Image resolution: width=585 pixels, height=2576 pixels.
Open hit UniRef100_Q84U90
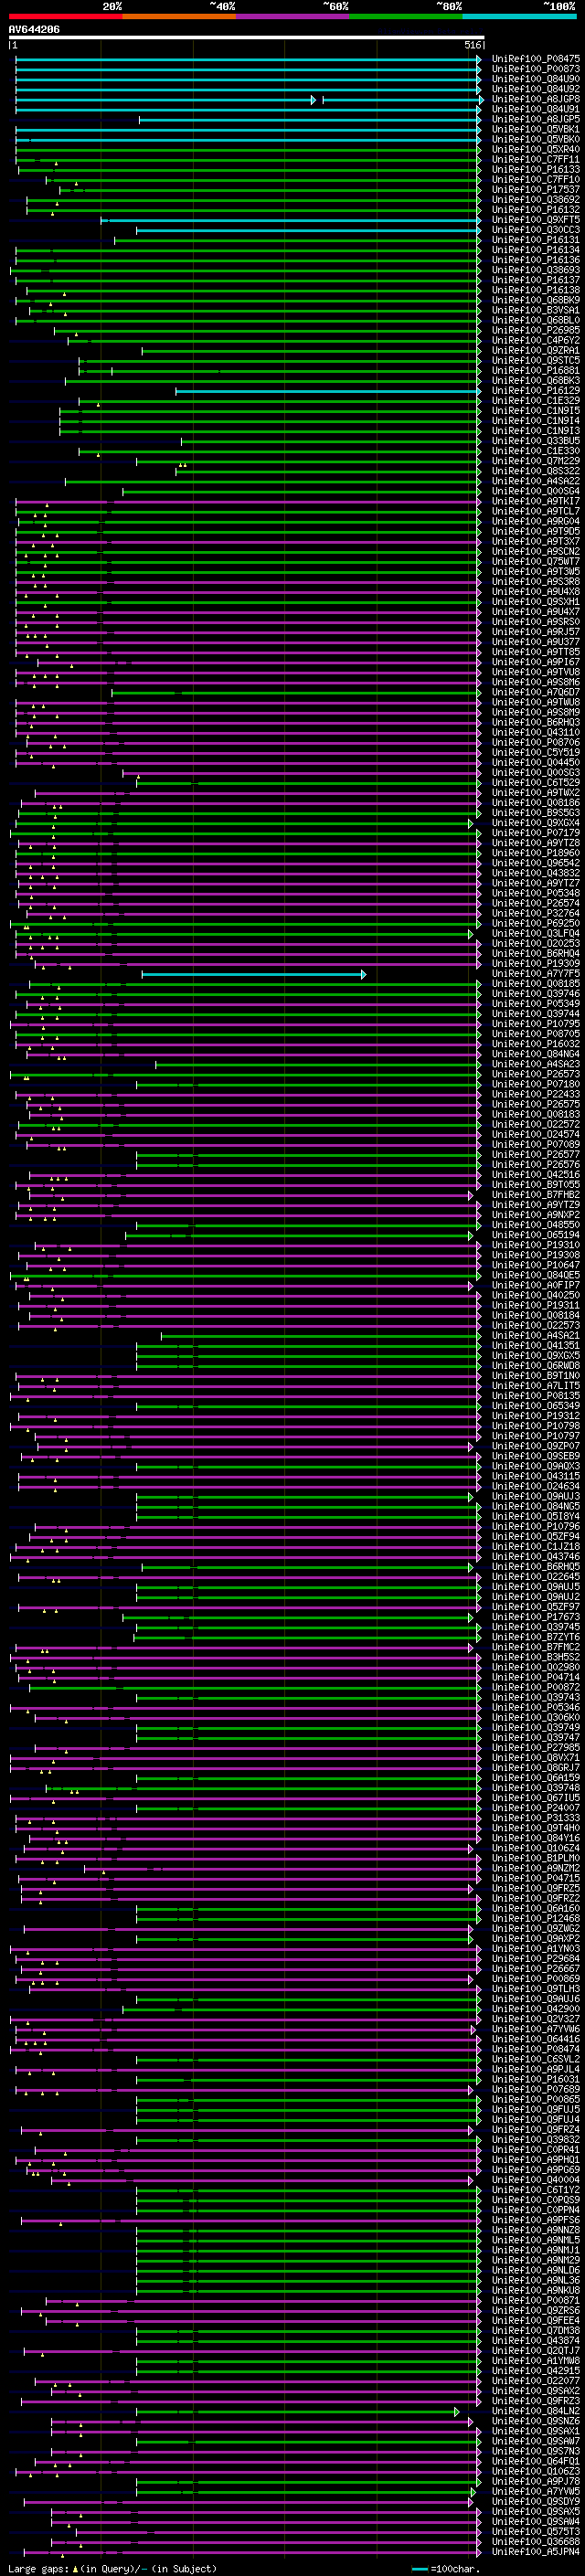(535, 79)
